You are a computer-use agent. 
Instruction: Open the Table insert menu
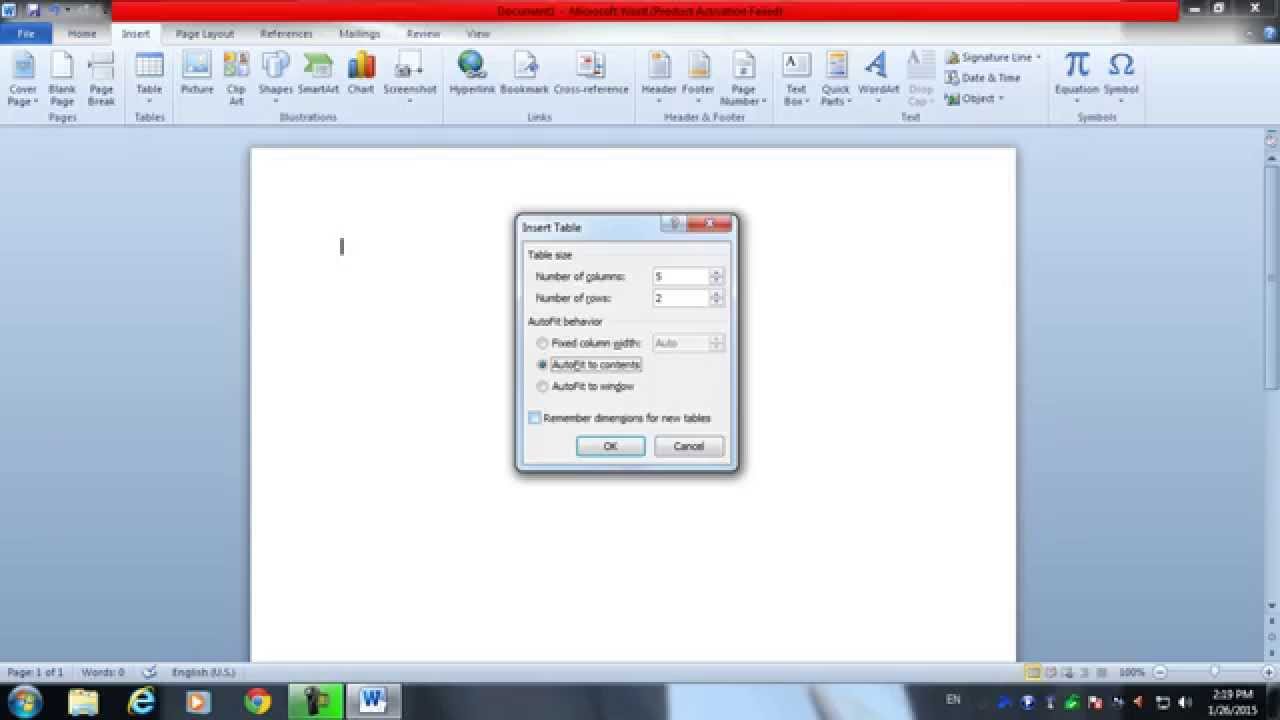click(149, 80)
